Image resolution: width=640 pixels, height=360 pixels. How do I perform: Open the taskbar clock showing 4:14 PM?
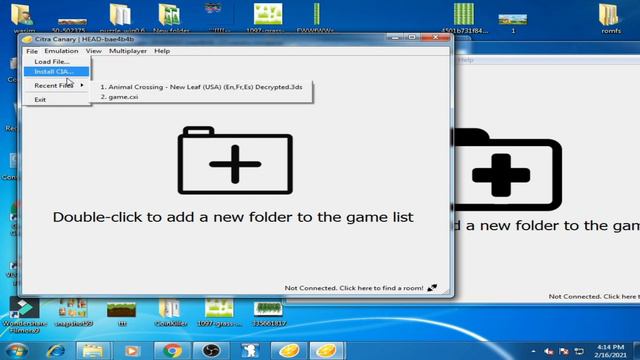(x=610, y=351)
